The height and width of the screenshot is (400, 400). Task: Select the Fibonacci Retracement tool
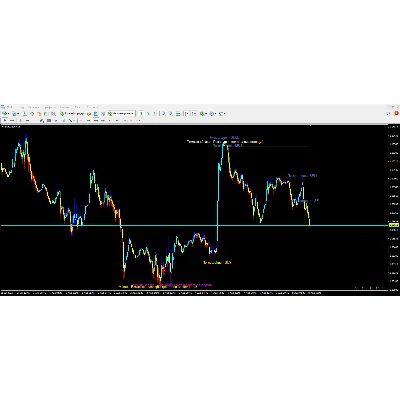49,120
